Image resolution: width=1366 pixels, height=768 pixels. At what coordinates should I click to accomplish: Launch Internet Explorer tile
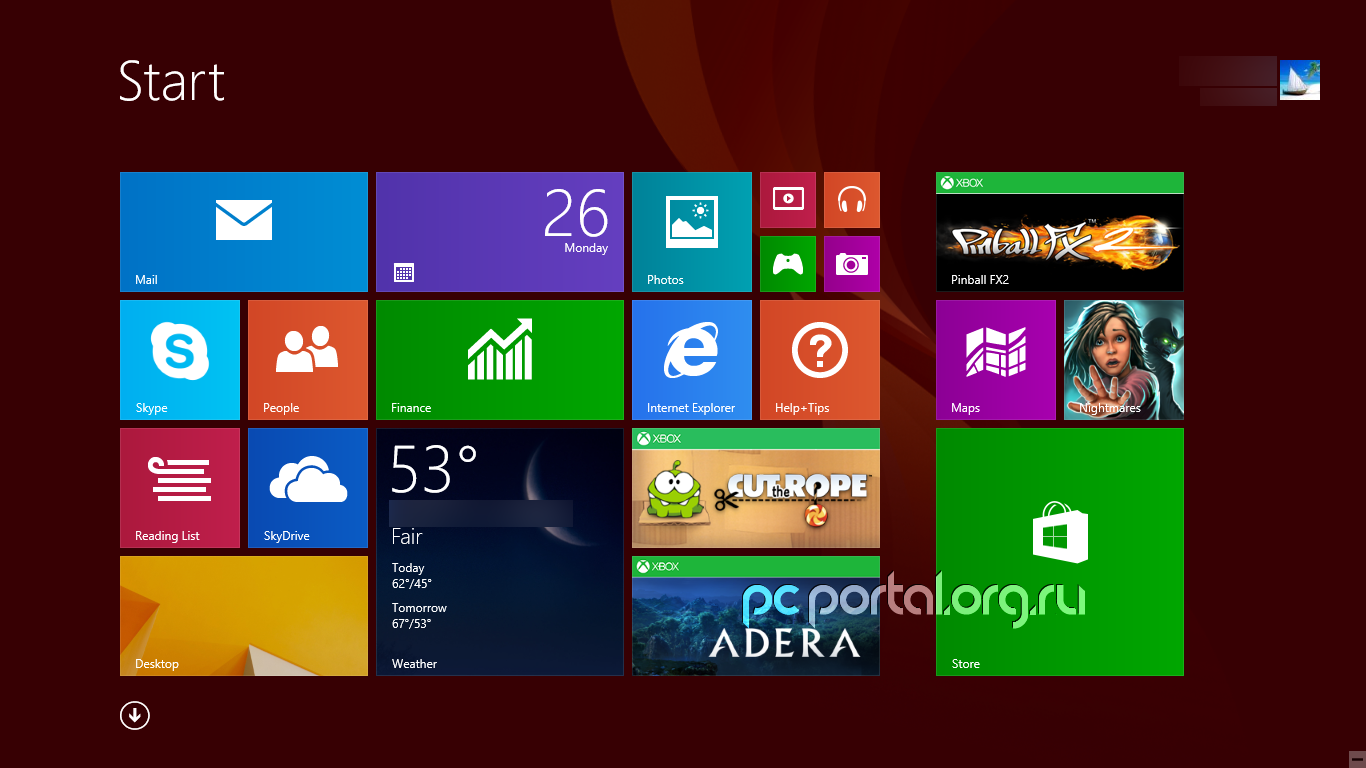coord(692,360)
